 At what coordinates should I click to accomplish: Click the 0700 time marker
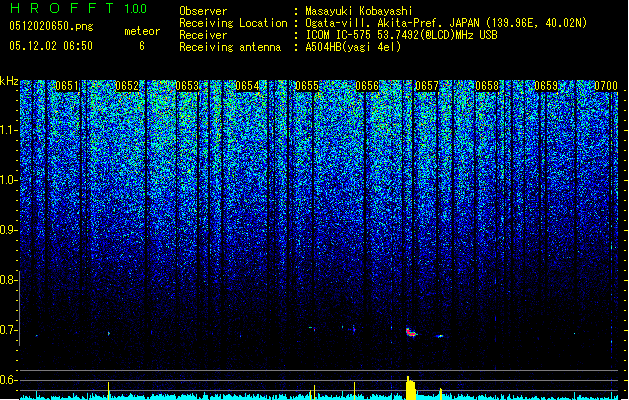click(x=606, y=86)
